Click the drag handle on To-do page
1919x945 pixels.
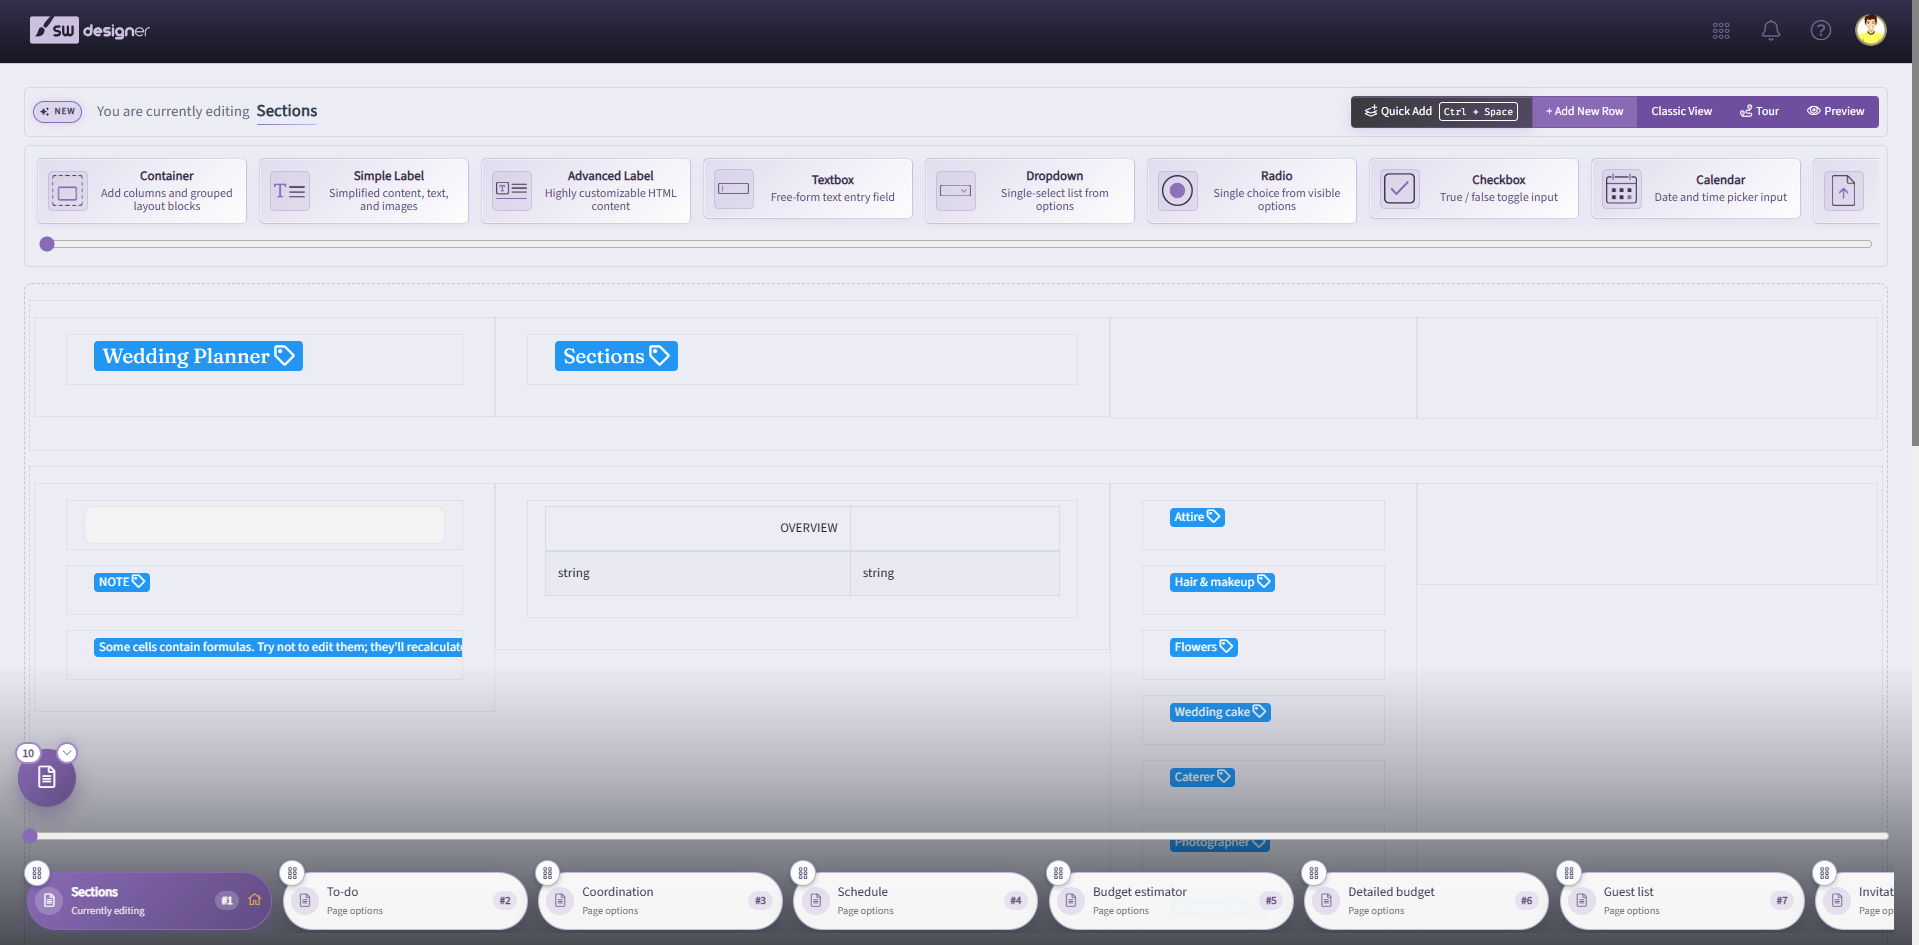click(x=292, y=873)
